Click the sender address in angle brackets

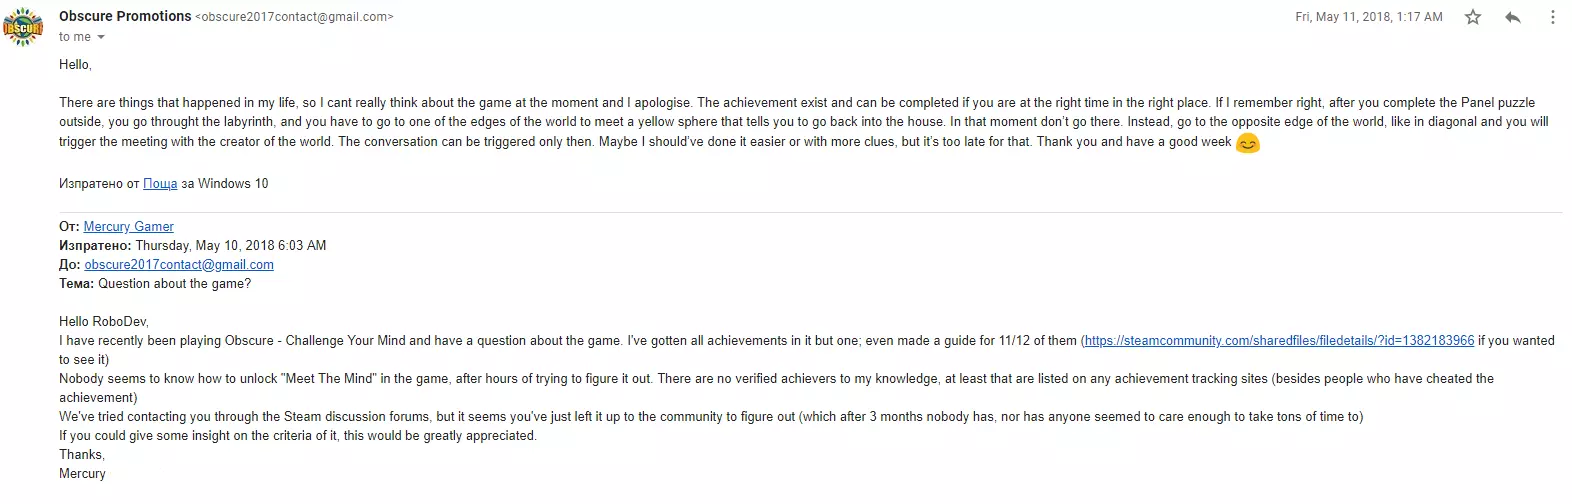297,17
